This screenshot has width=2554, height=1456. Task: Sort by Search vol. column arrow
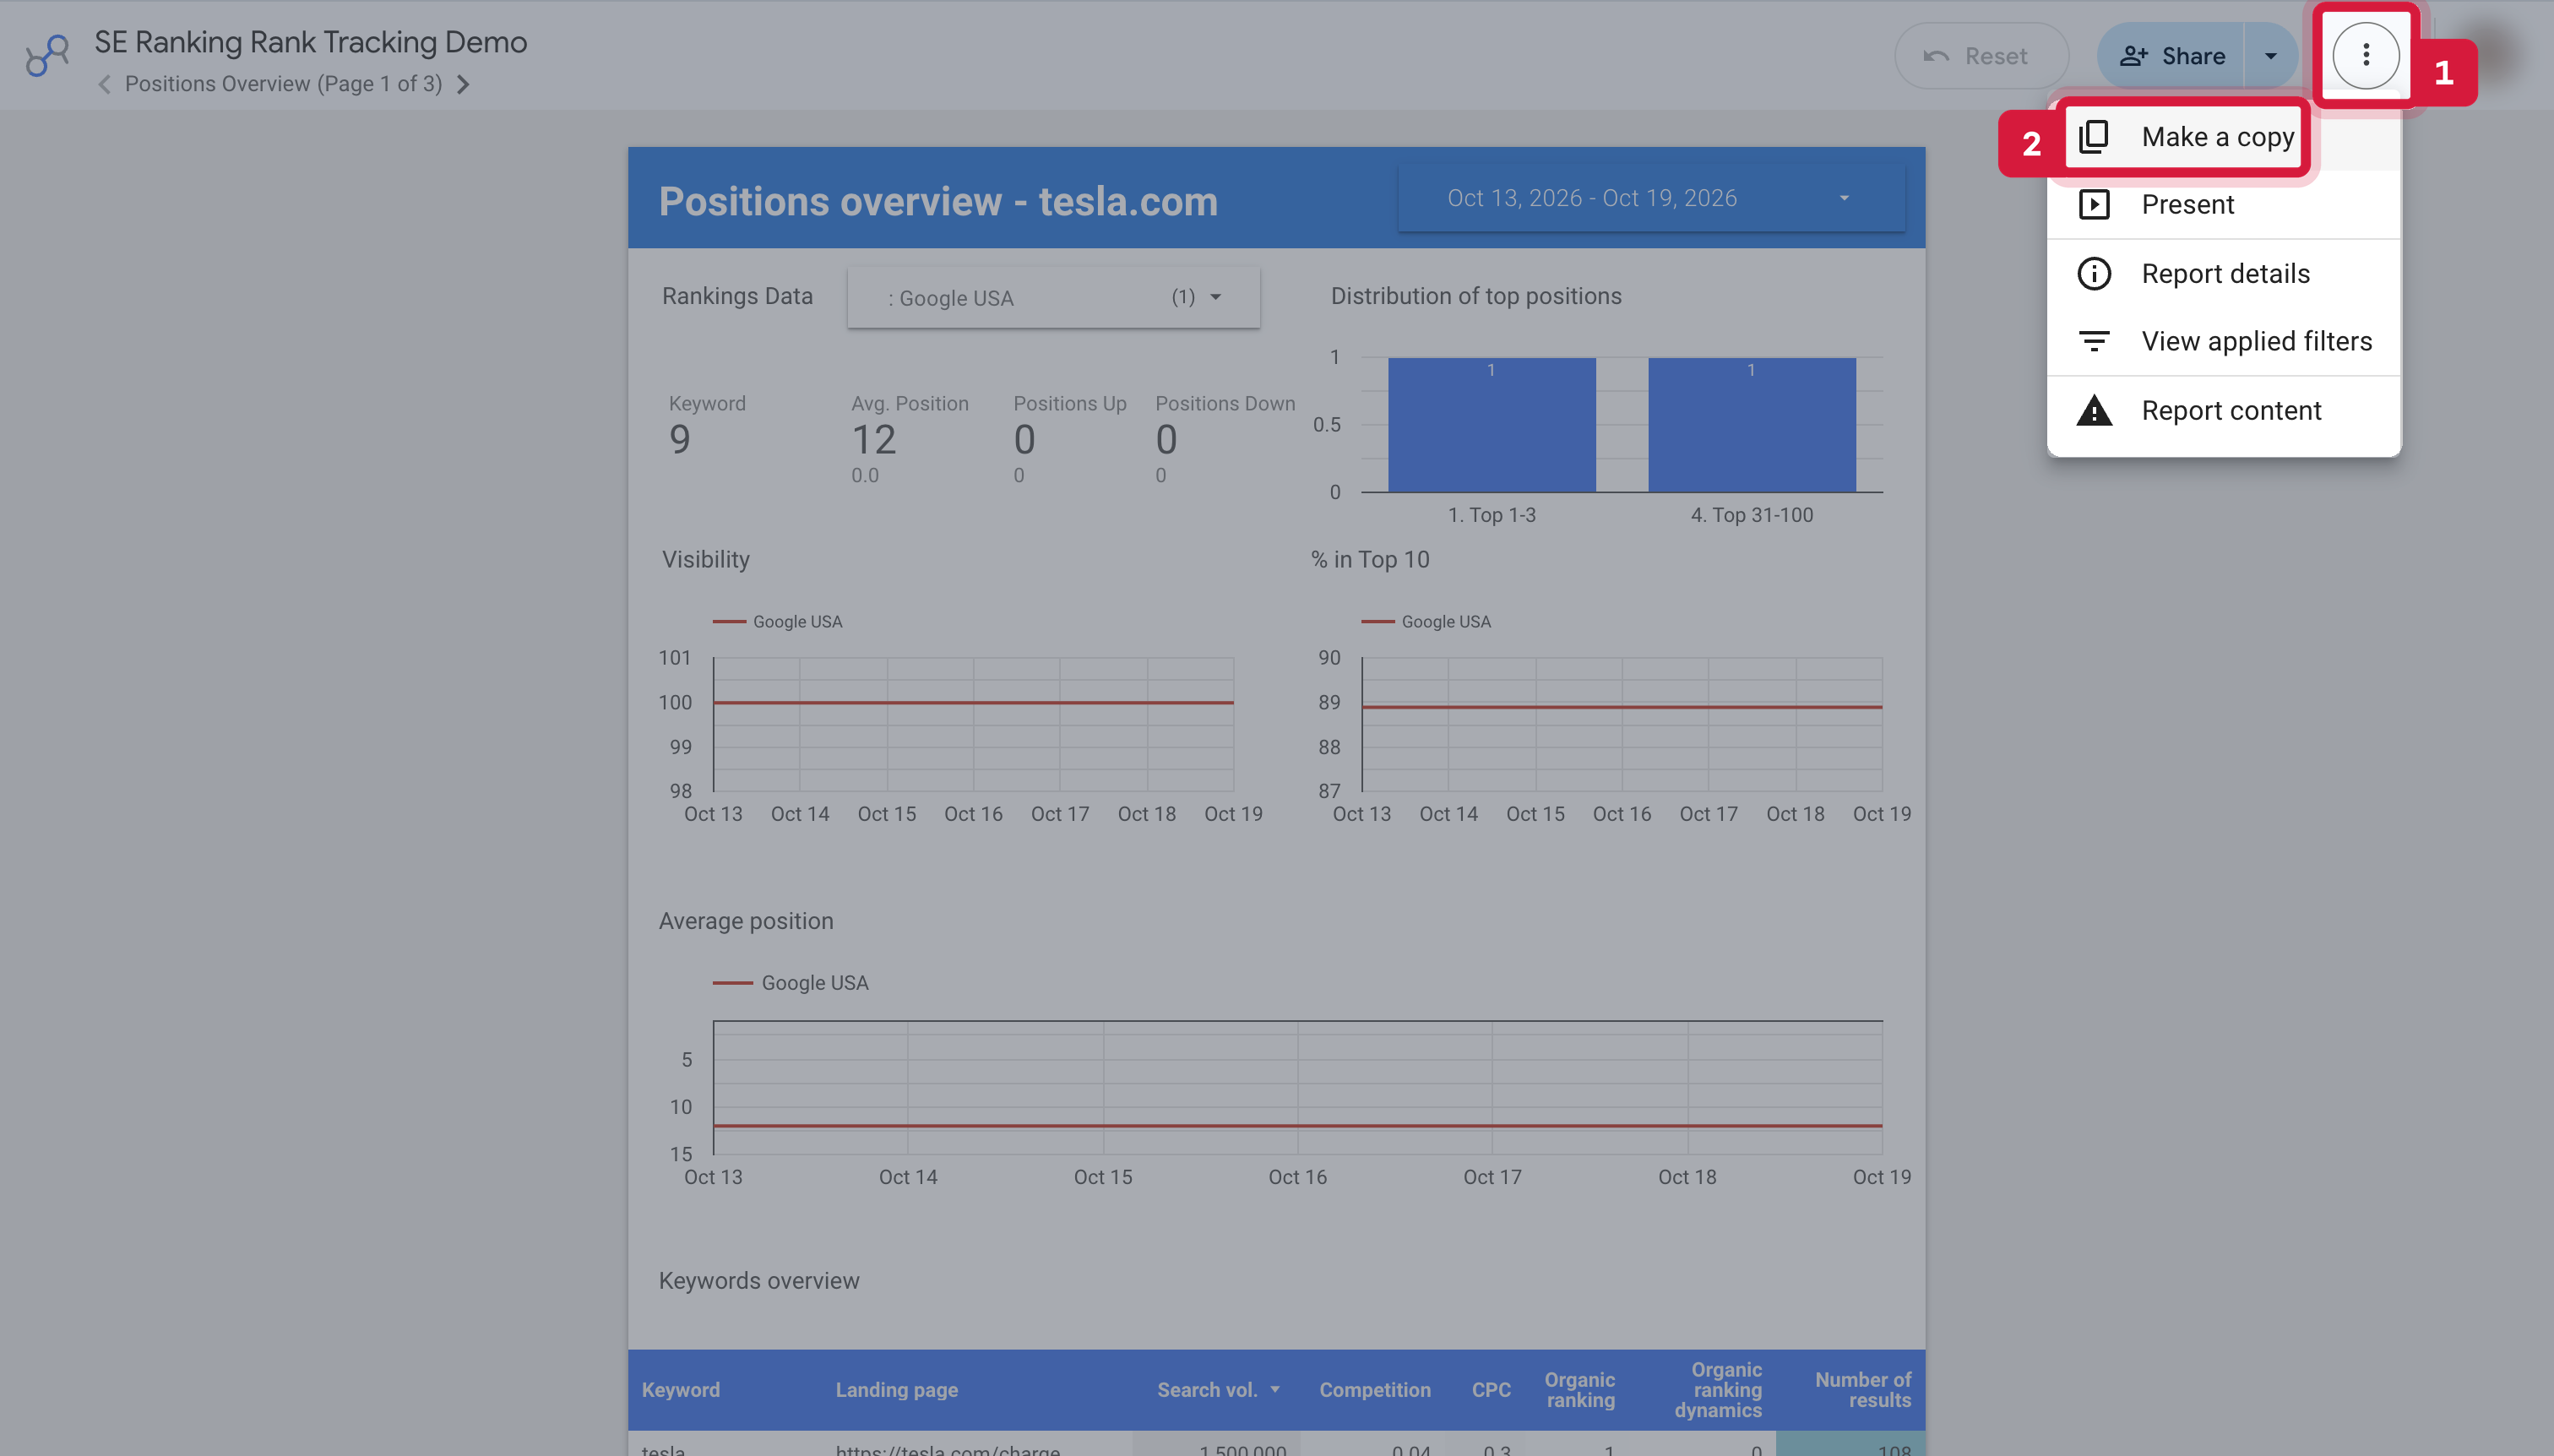[1275, 1389]
